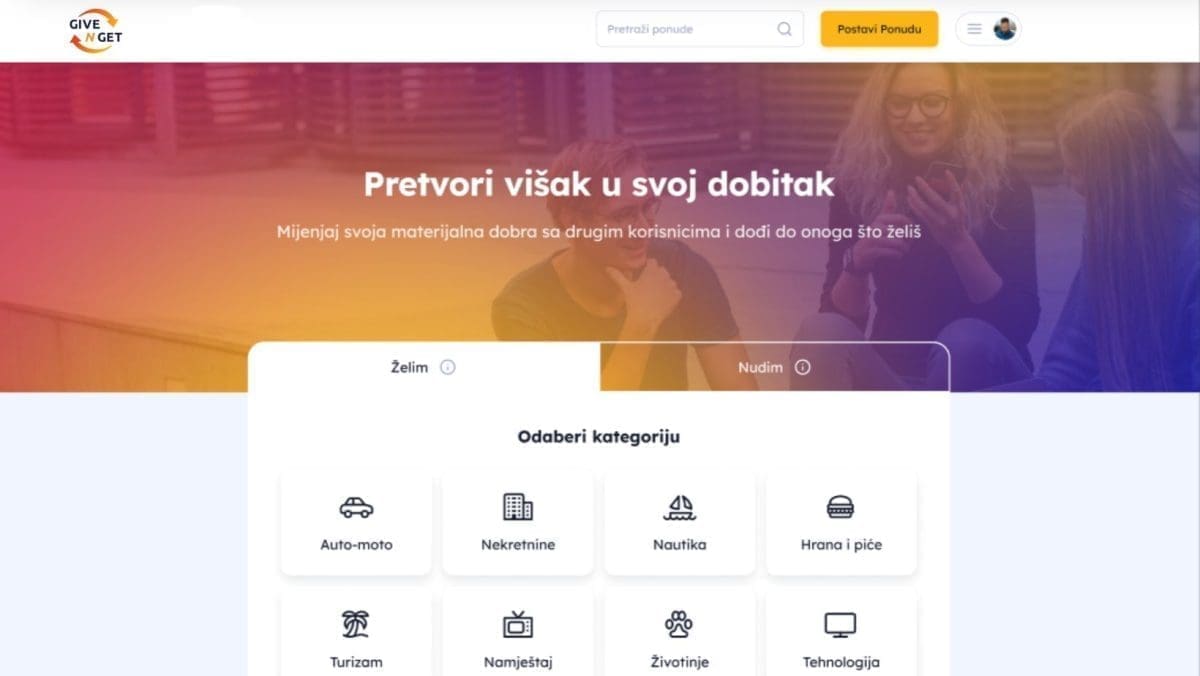Click the search magnifier icon
Screen dimensions: 1200x676
click(x=784, y=29)
